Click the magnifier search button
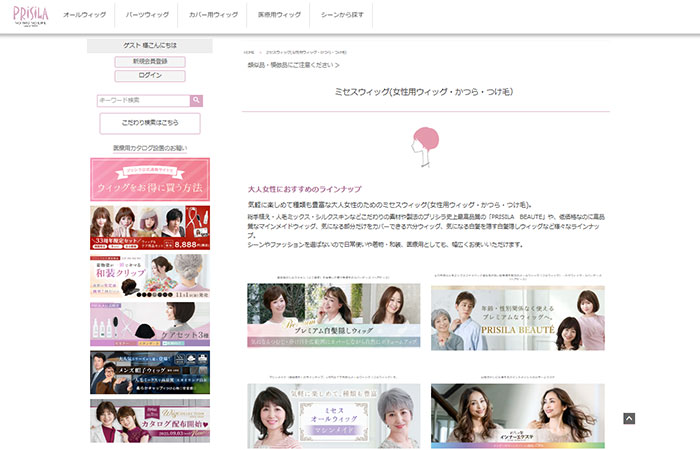 197,100
